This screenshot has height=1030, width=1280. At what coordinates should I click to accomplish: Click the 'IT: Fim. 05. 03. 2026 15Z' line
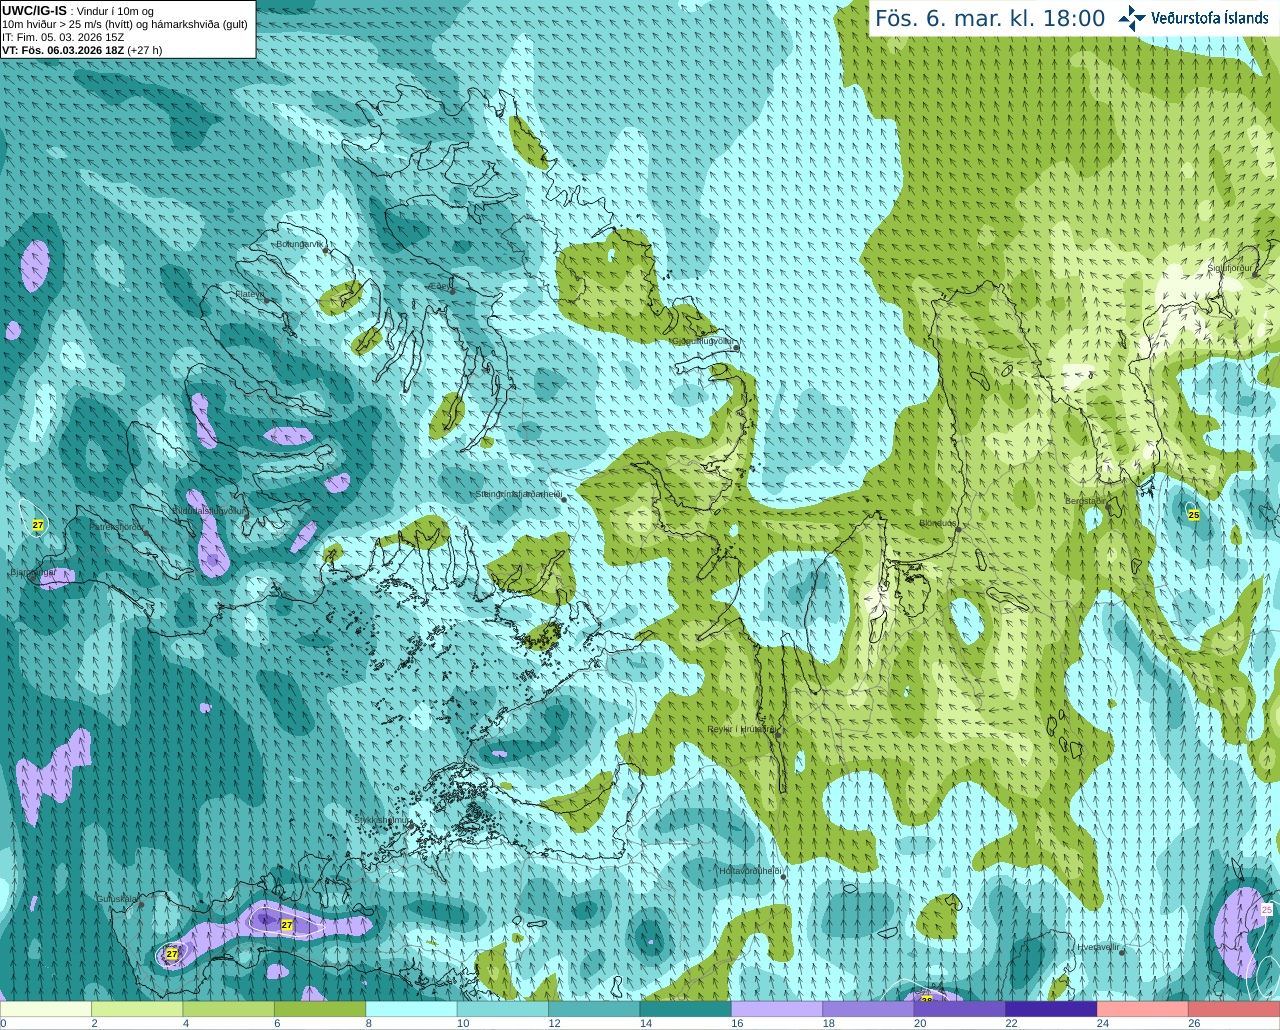click(63, 37)
